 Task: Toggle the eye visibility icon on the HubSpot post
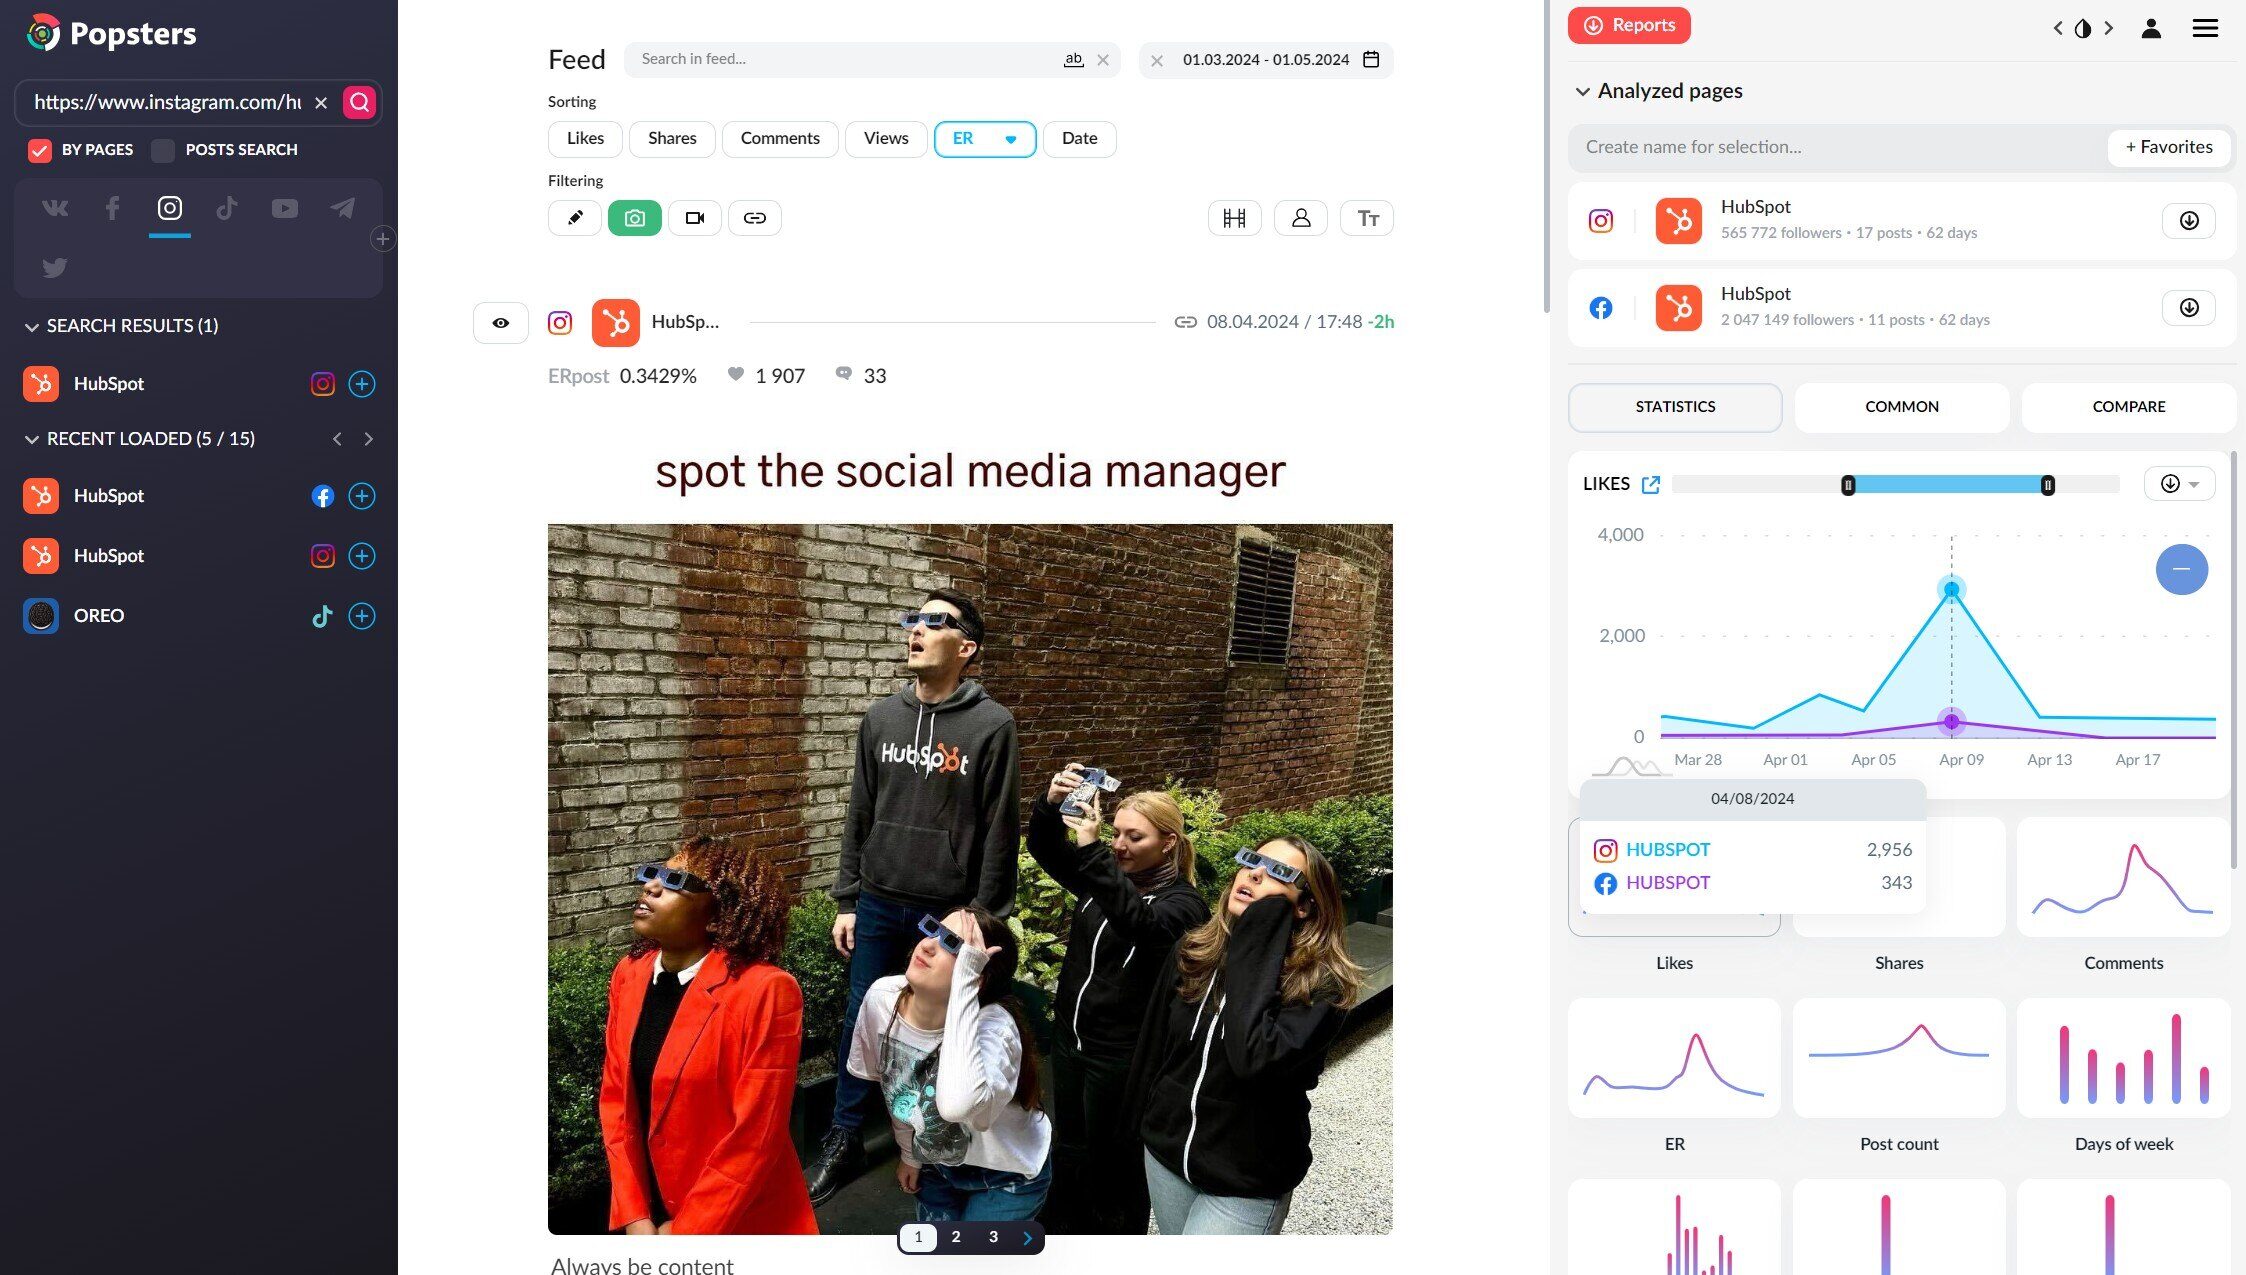pos(500,322)
